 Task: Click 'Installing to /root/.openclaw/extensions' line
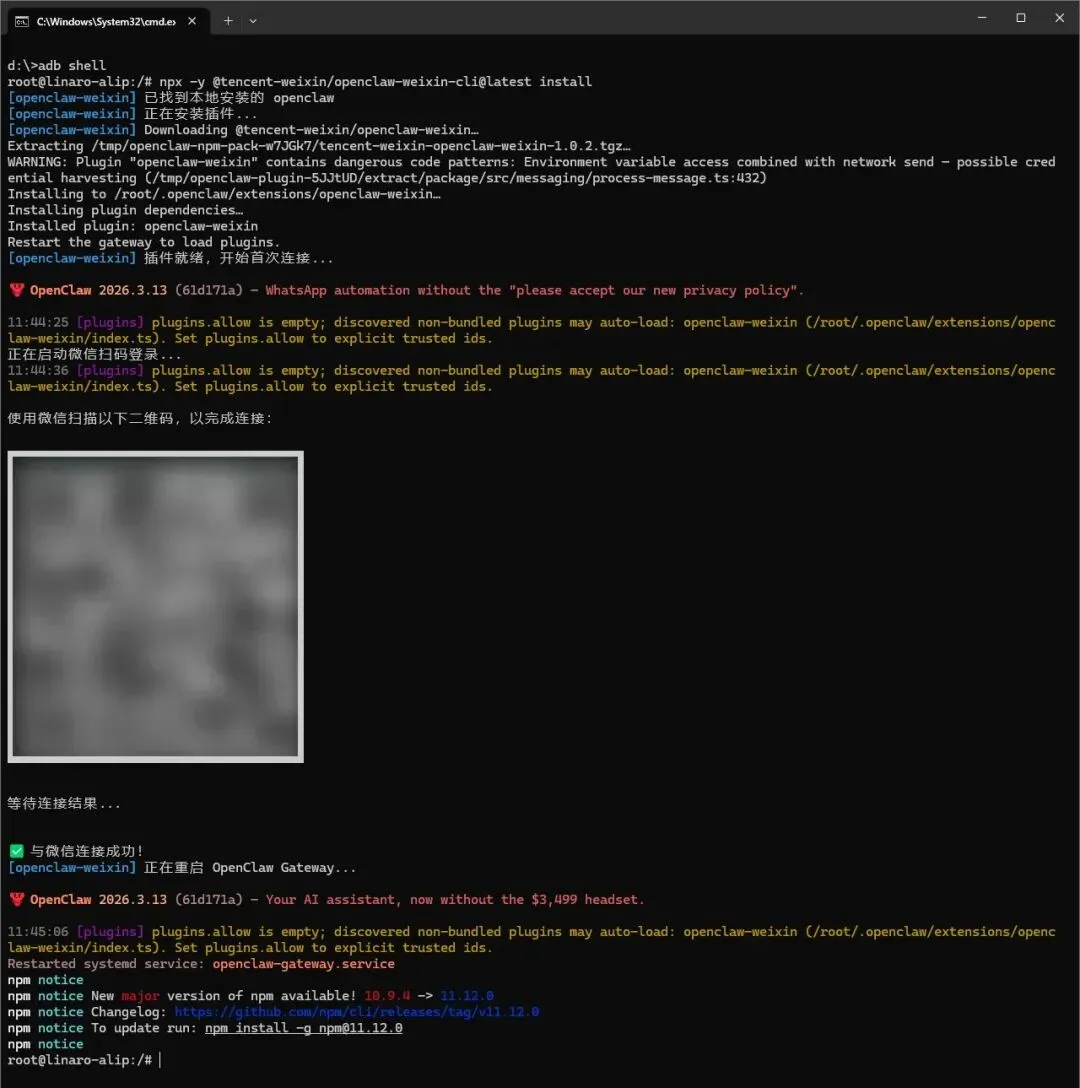(224, 194)
